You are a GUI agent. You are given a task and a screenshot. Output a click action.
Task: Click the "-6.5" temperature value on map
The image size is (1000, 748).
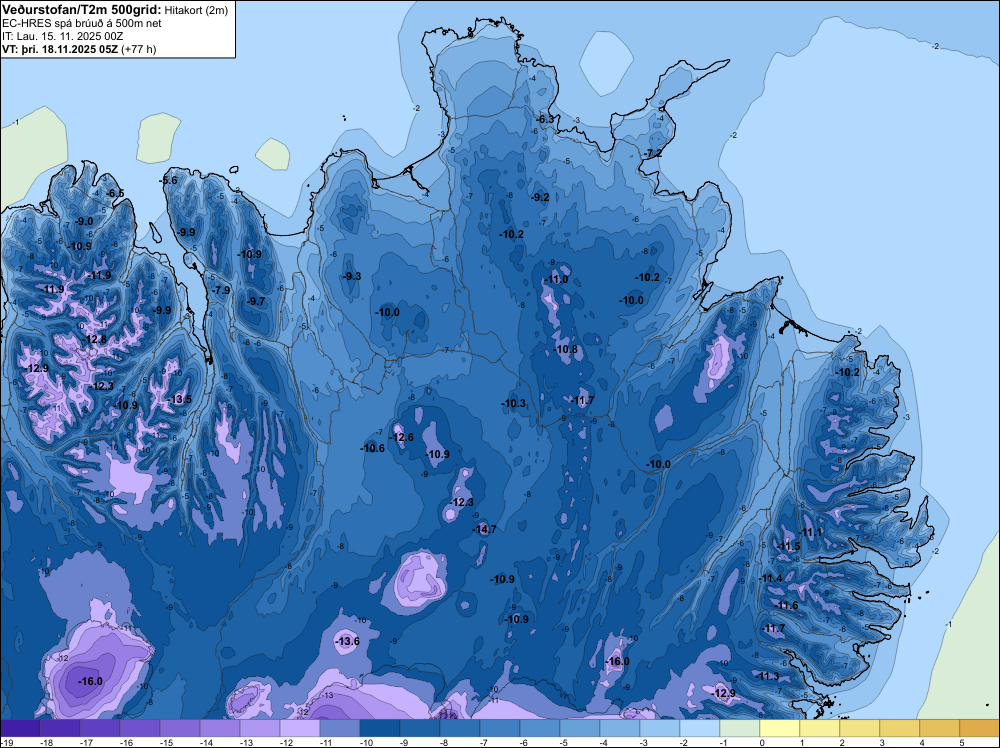coord(115,194)
